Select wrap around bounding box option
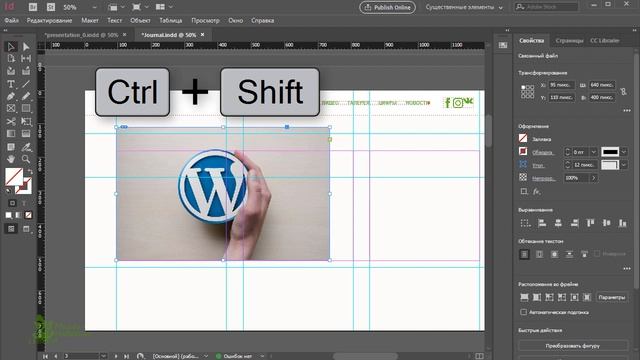640x360 pixels. [539, 254]
